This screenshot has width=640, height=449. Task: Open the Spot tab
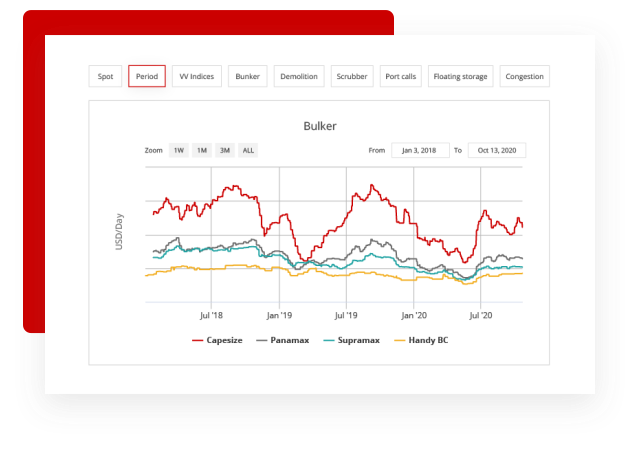(105, 76)
